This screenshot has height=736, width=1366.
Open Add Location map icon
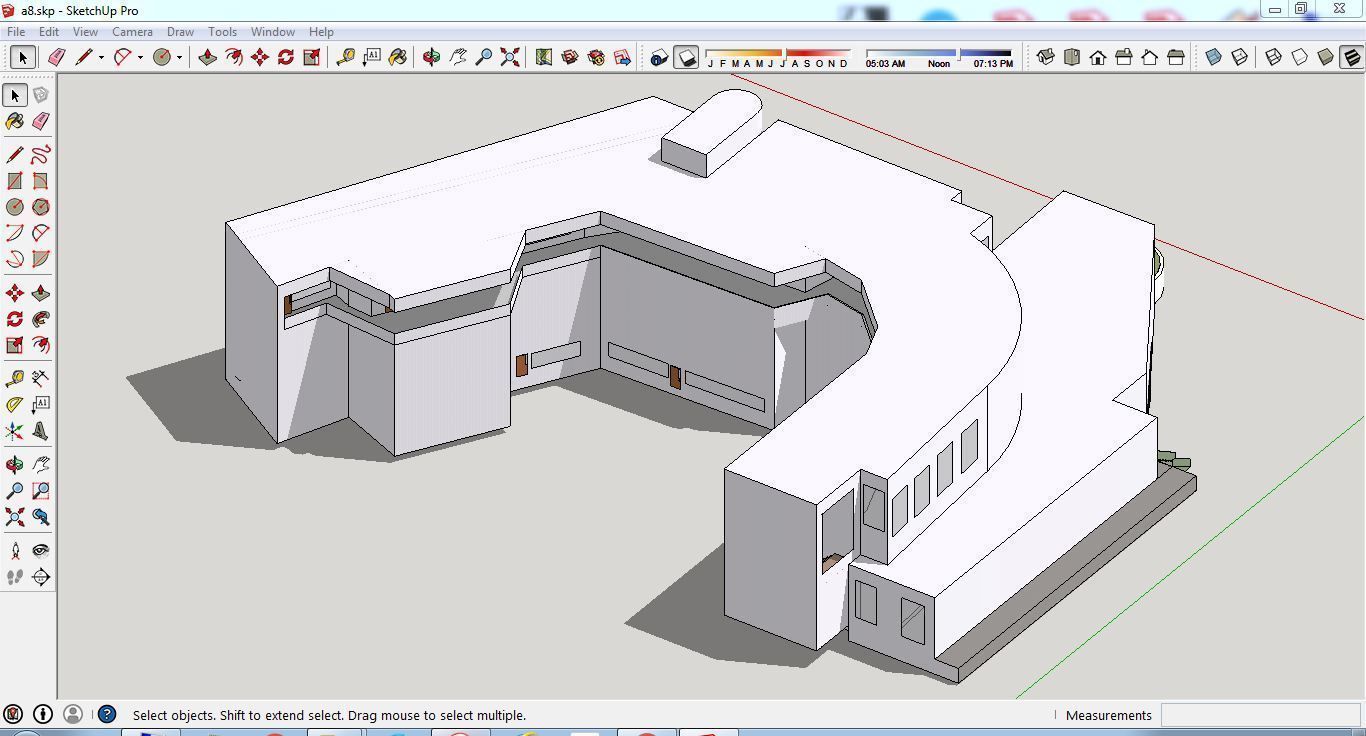pyautogui.click(x=544, y=57)
